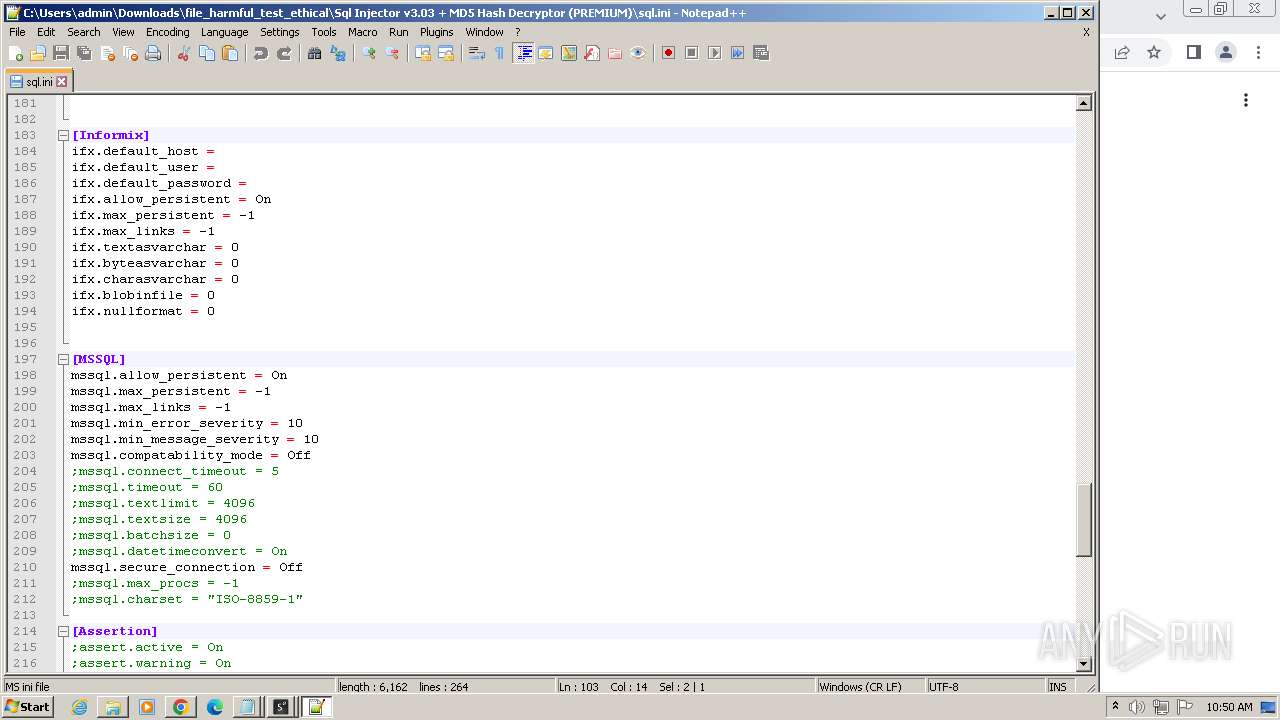Undo the last action with the Undo icon
The image size is (1280, 720).
261,53
